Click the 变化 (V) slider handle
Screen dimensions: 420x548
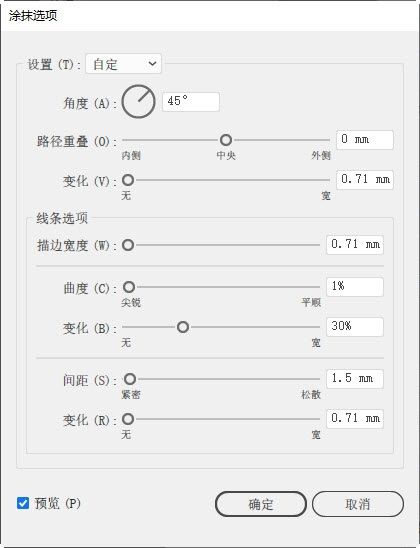128,180
